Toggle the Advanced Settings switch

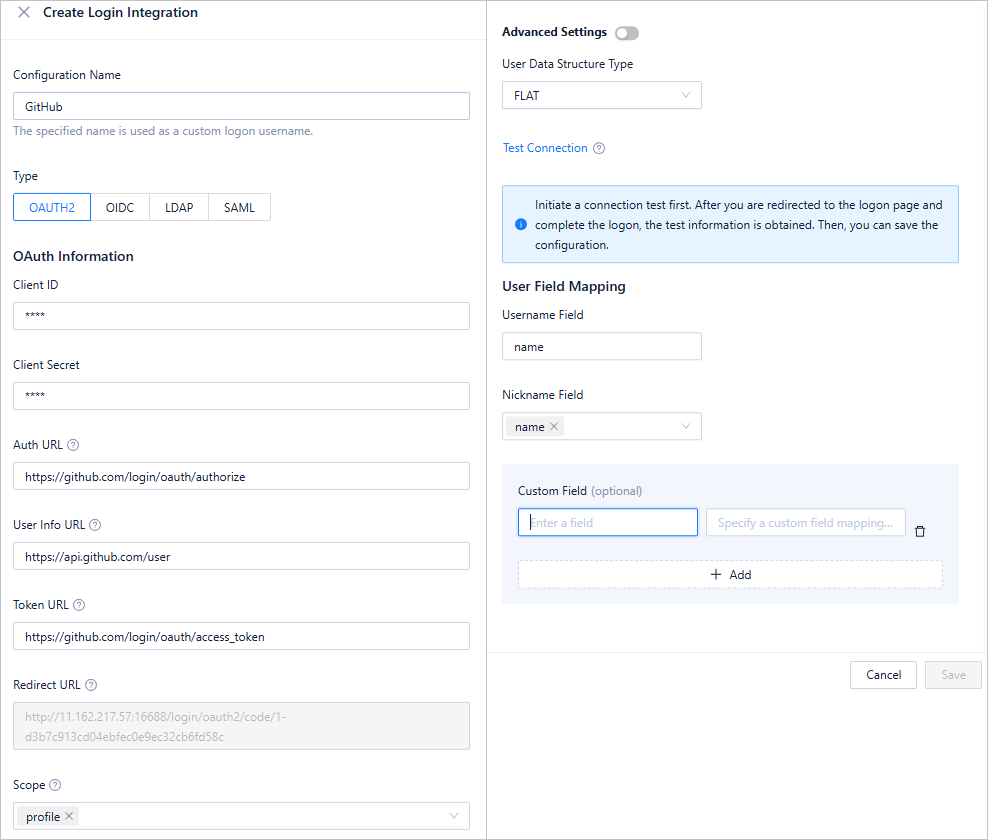(x=627, y=33)
